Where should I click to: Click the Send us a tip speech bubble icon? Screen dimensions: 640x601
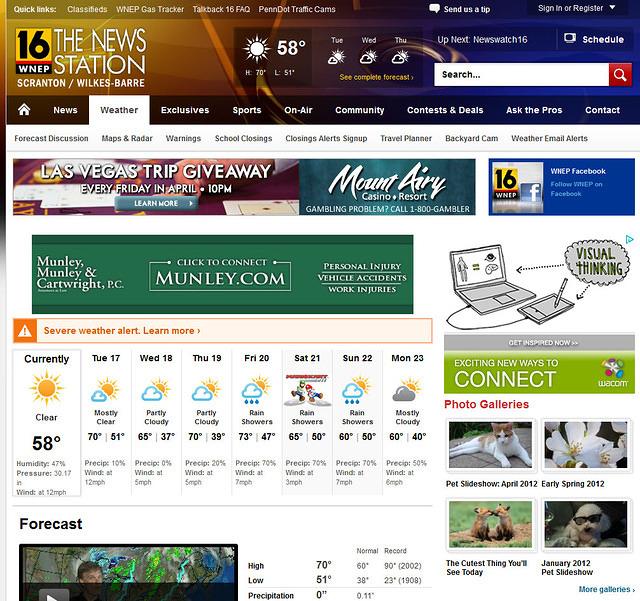434,9
